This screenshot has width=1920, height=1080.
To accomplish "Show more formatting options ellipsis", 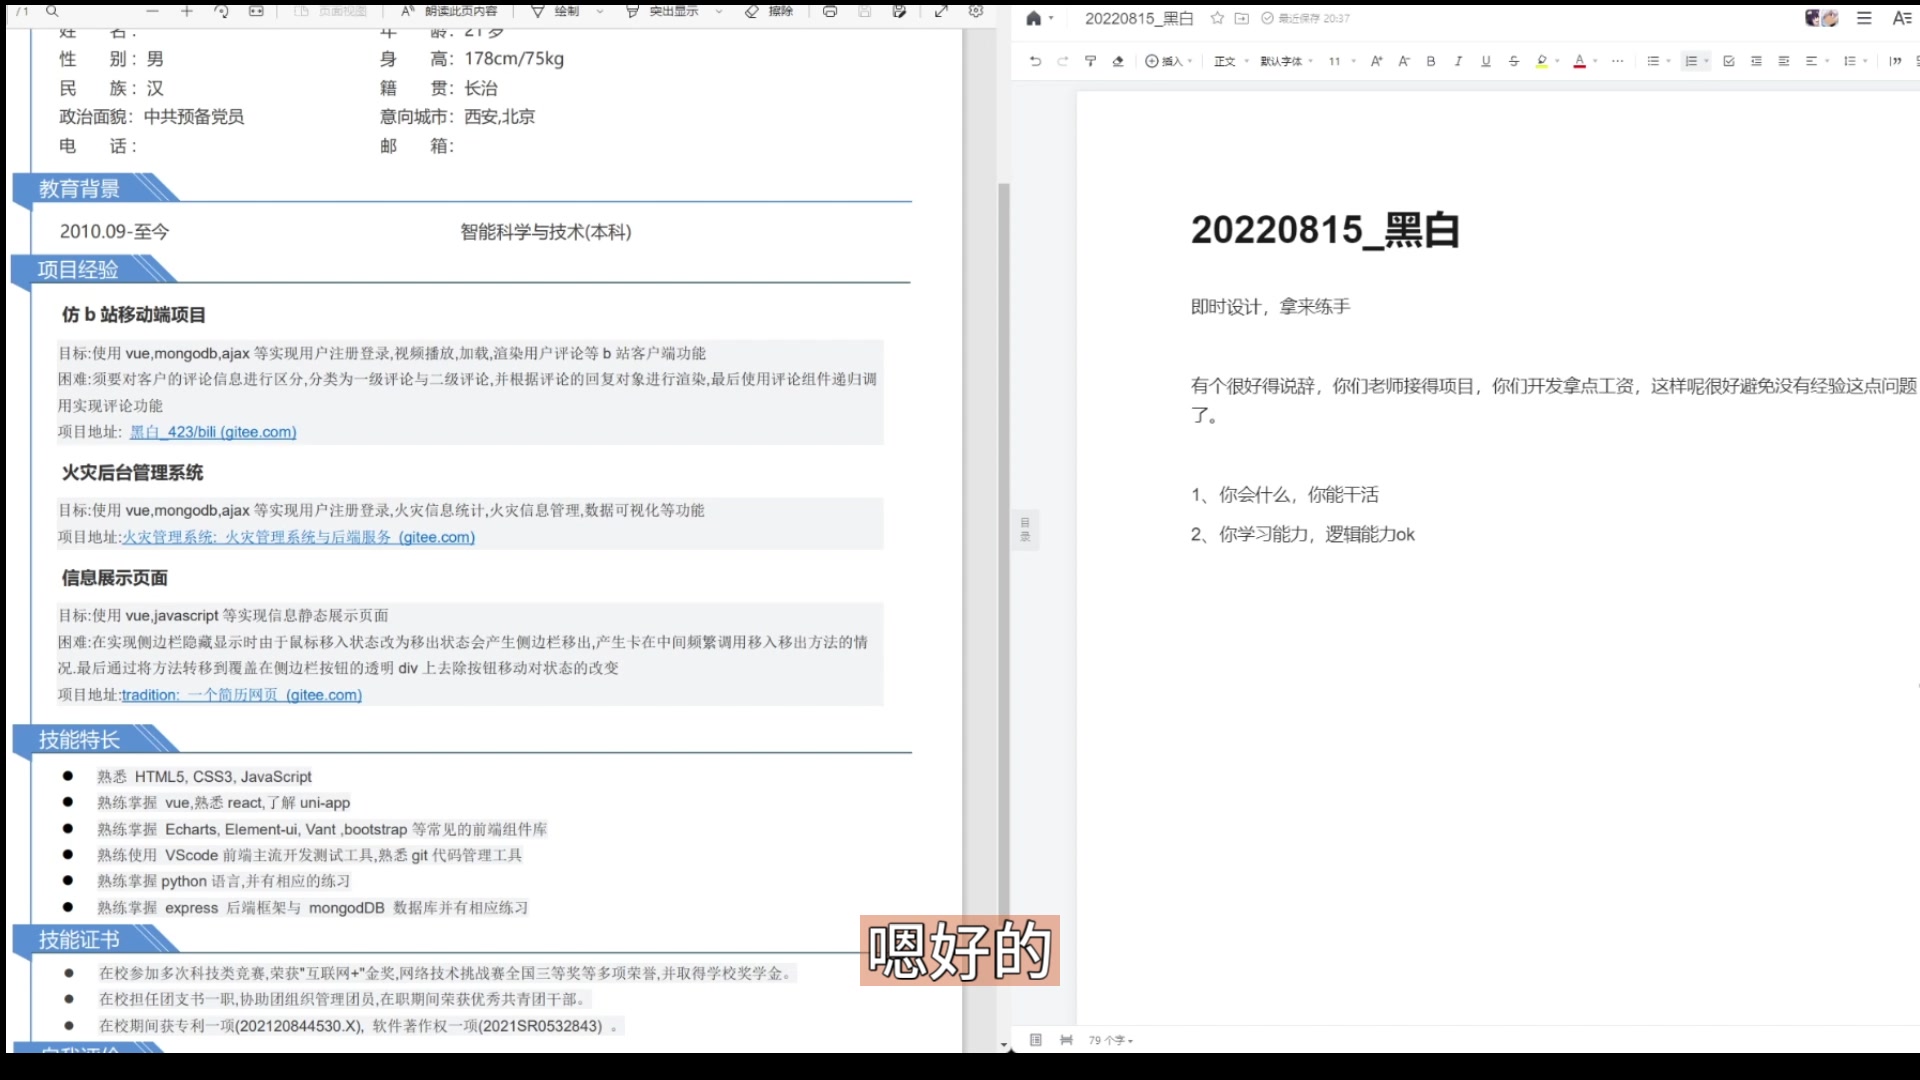I will pyautogui.click(x=1618, y=61).
